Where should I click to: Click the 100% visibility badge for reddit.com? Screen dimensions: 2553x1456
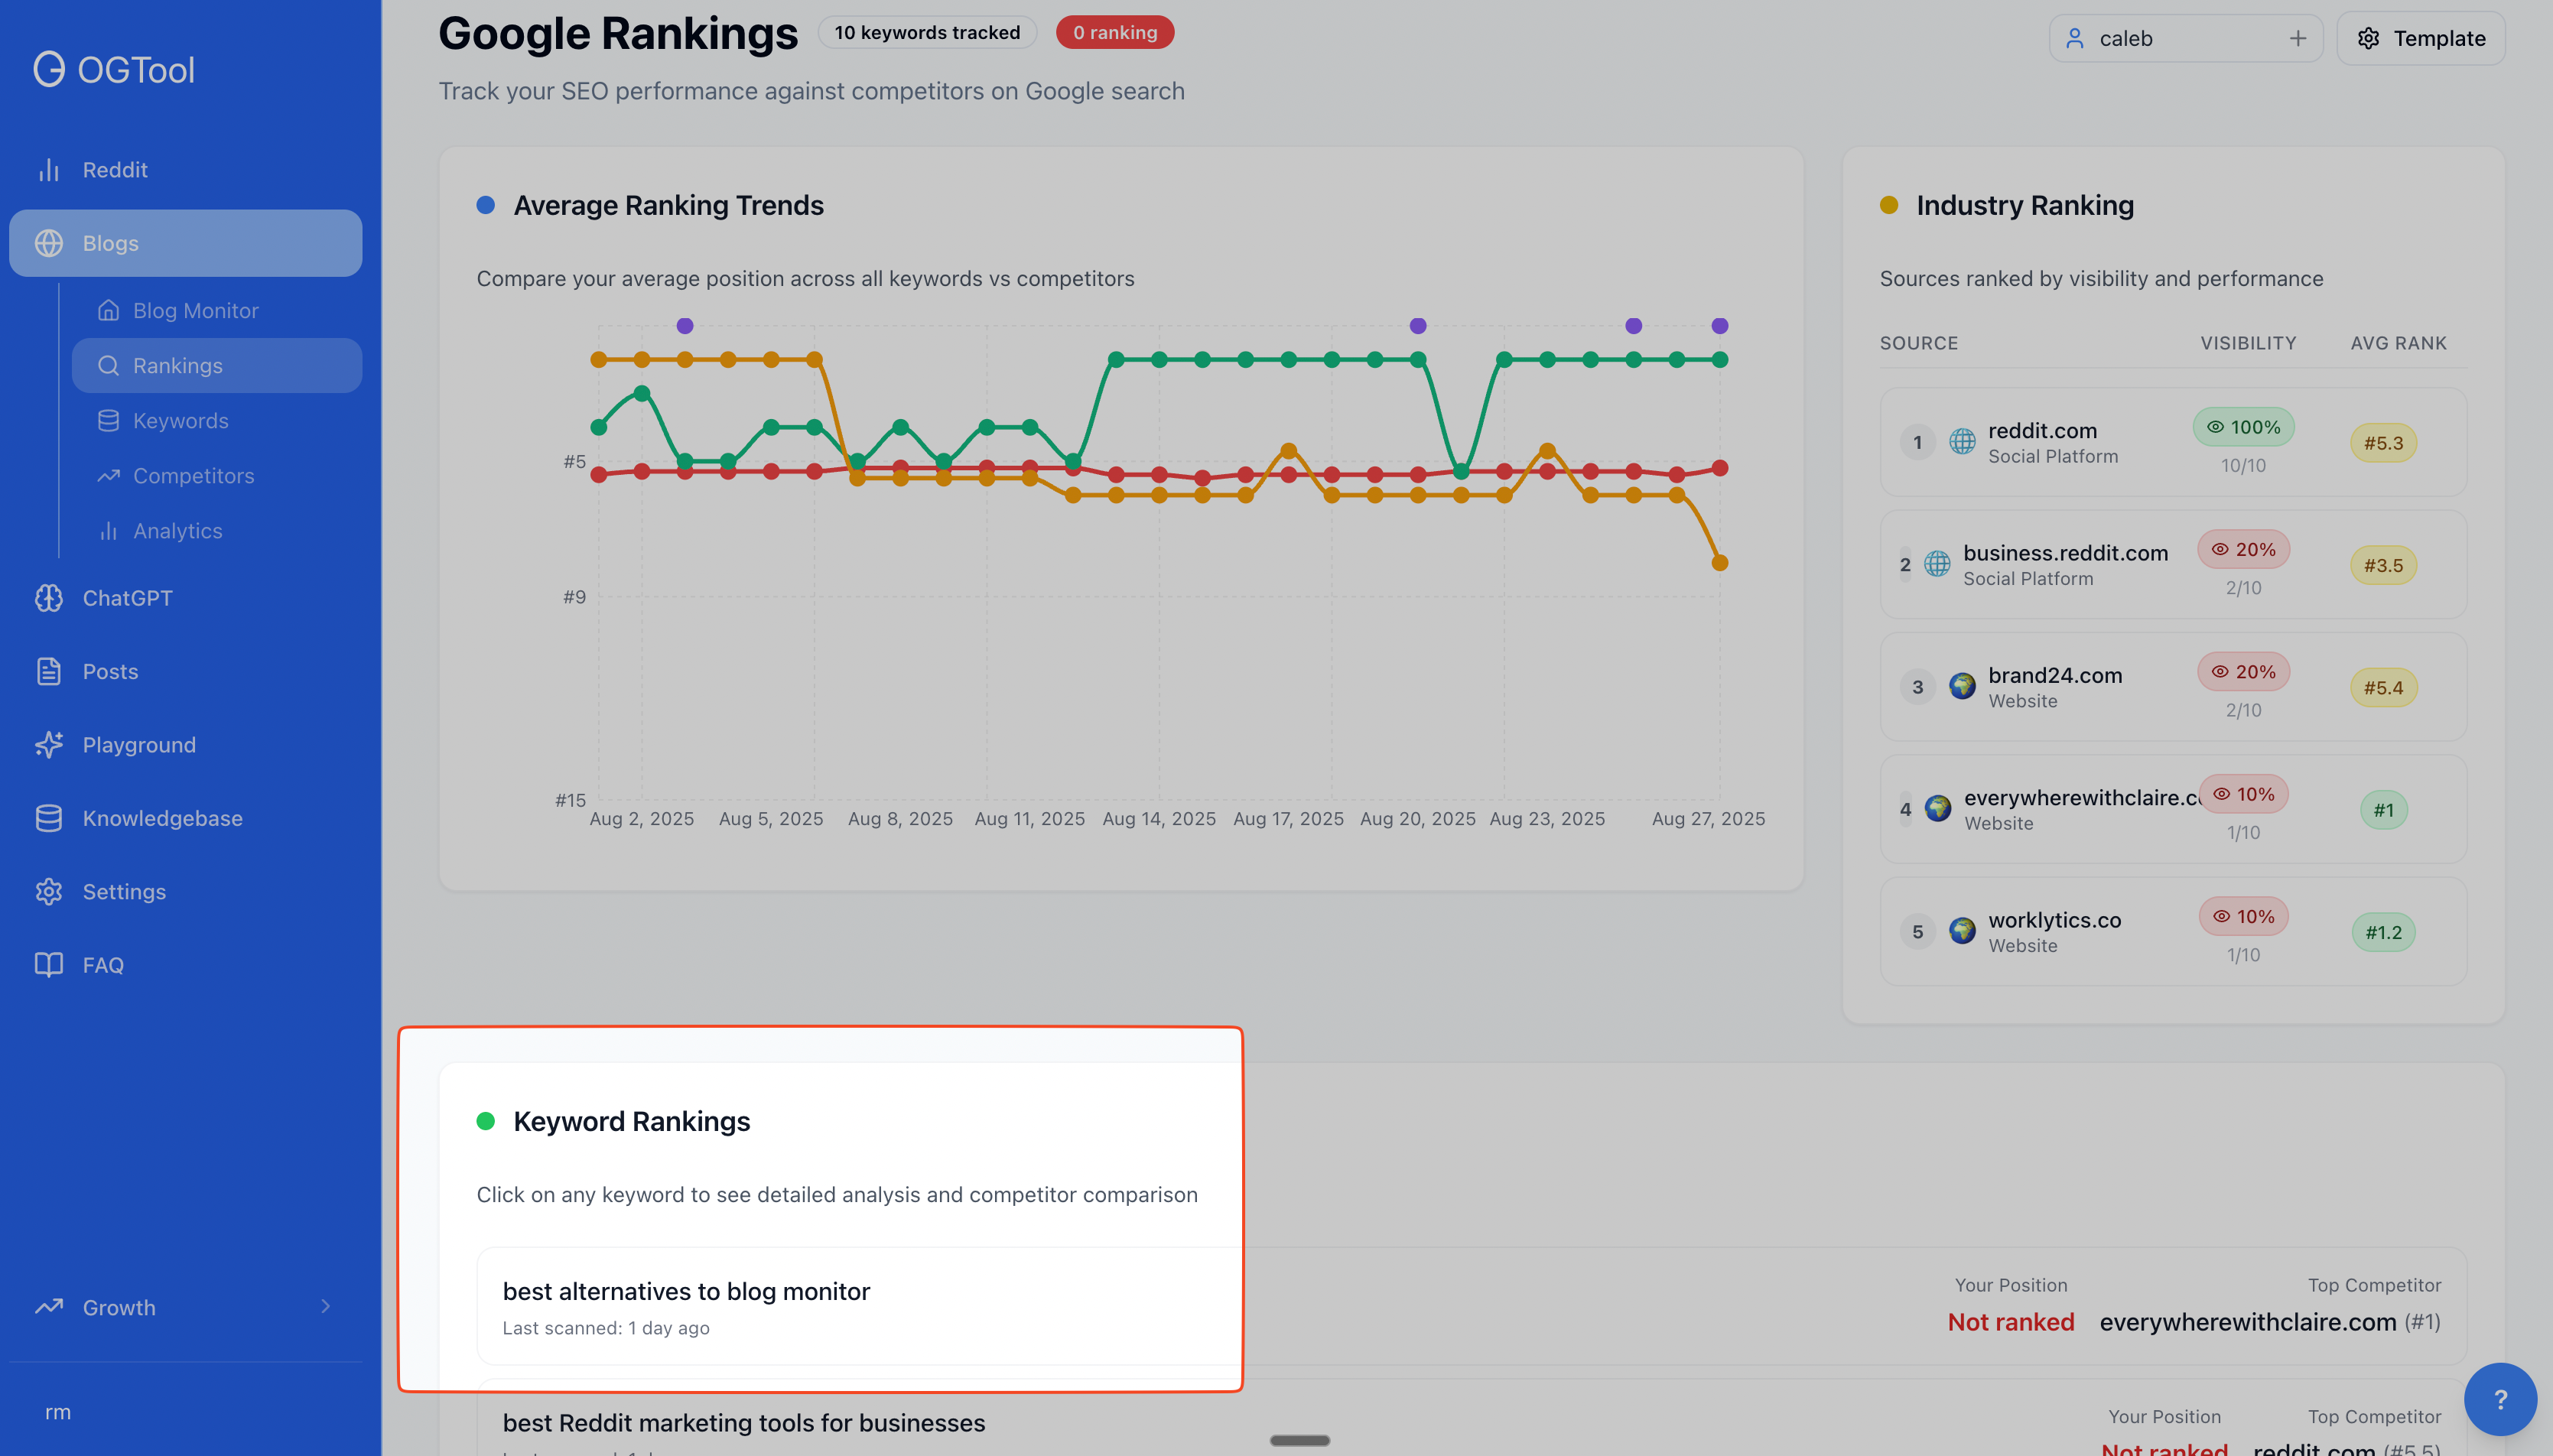tap(2243, 427)
